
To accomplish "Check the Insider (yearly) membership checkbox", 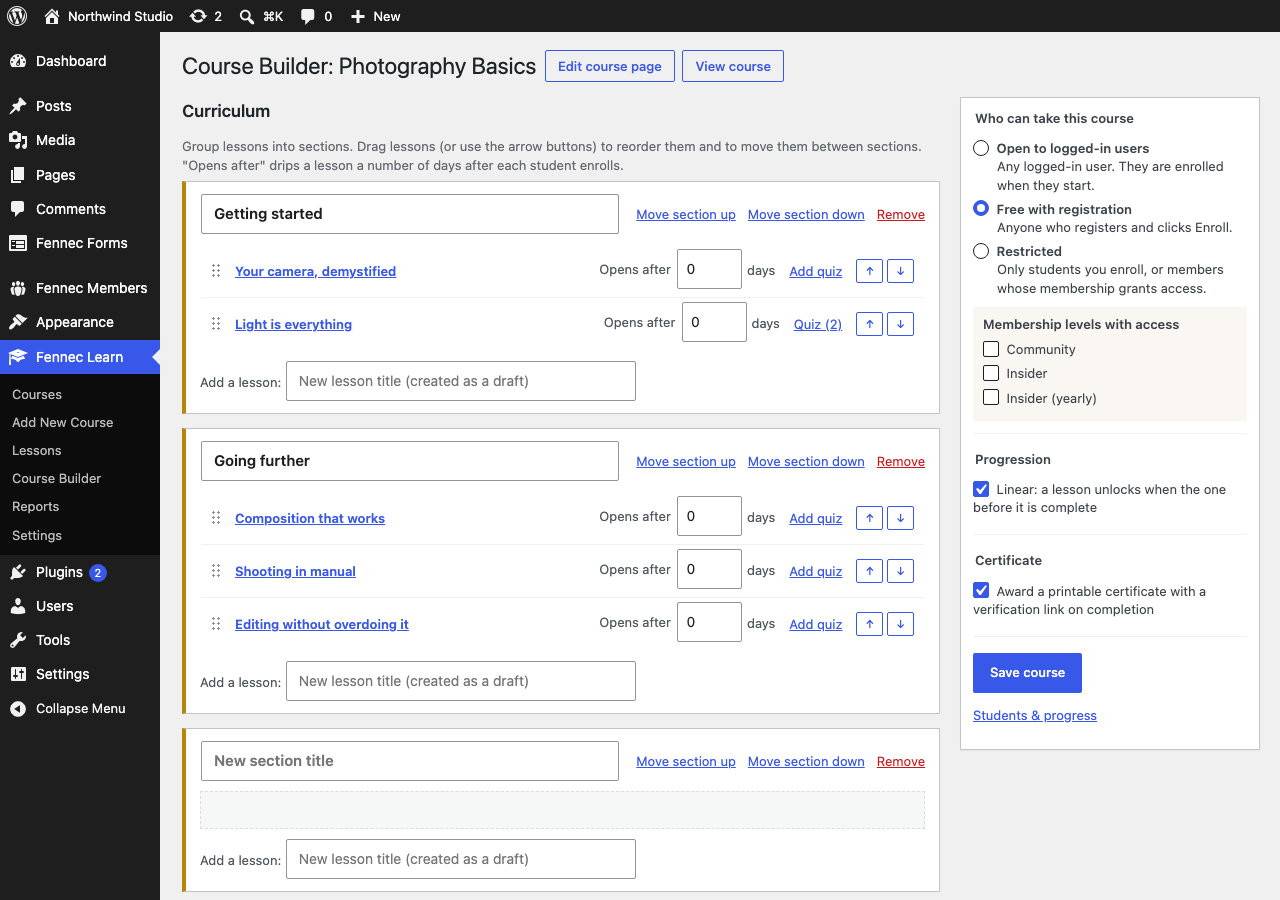I will 991,397.
